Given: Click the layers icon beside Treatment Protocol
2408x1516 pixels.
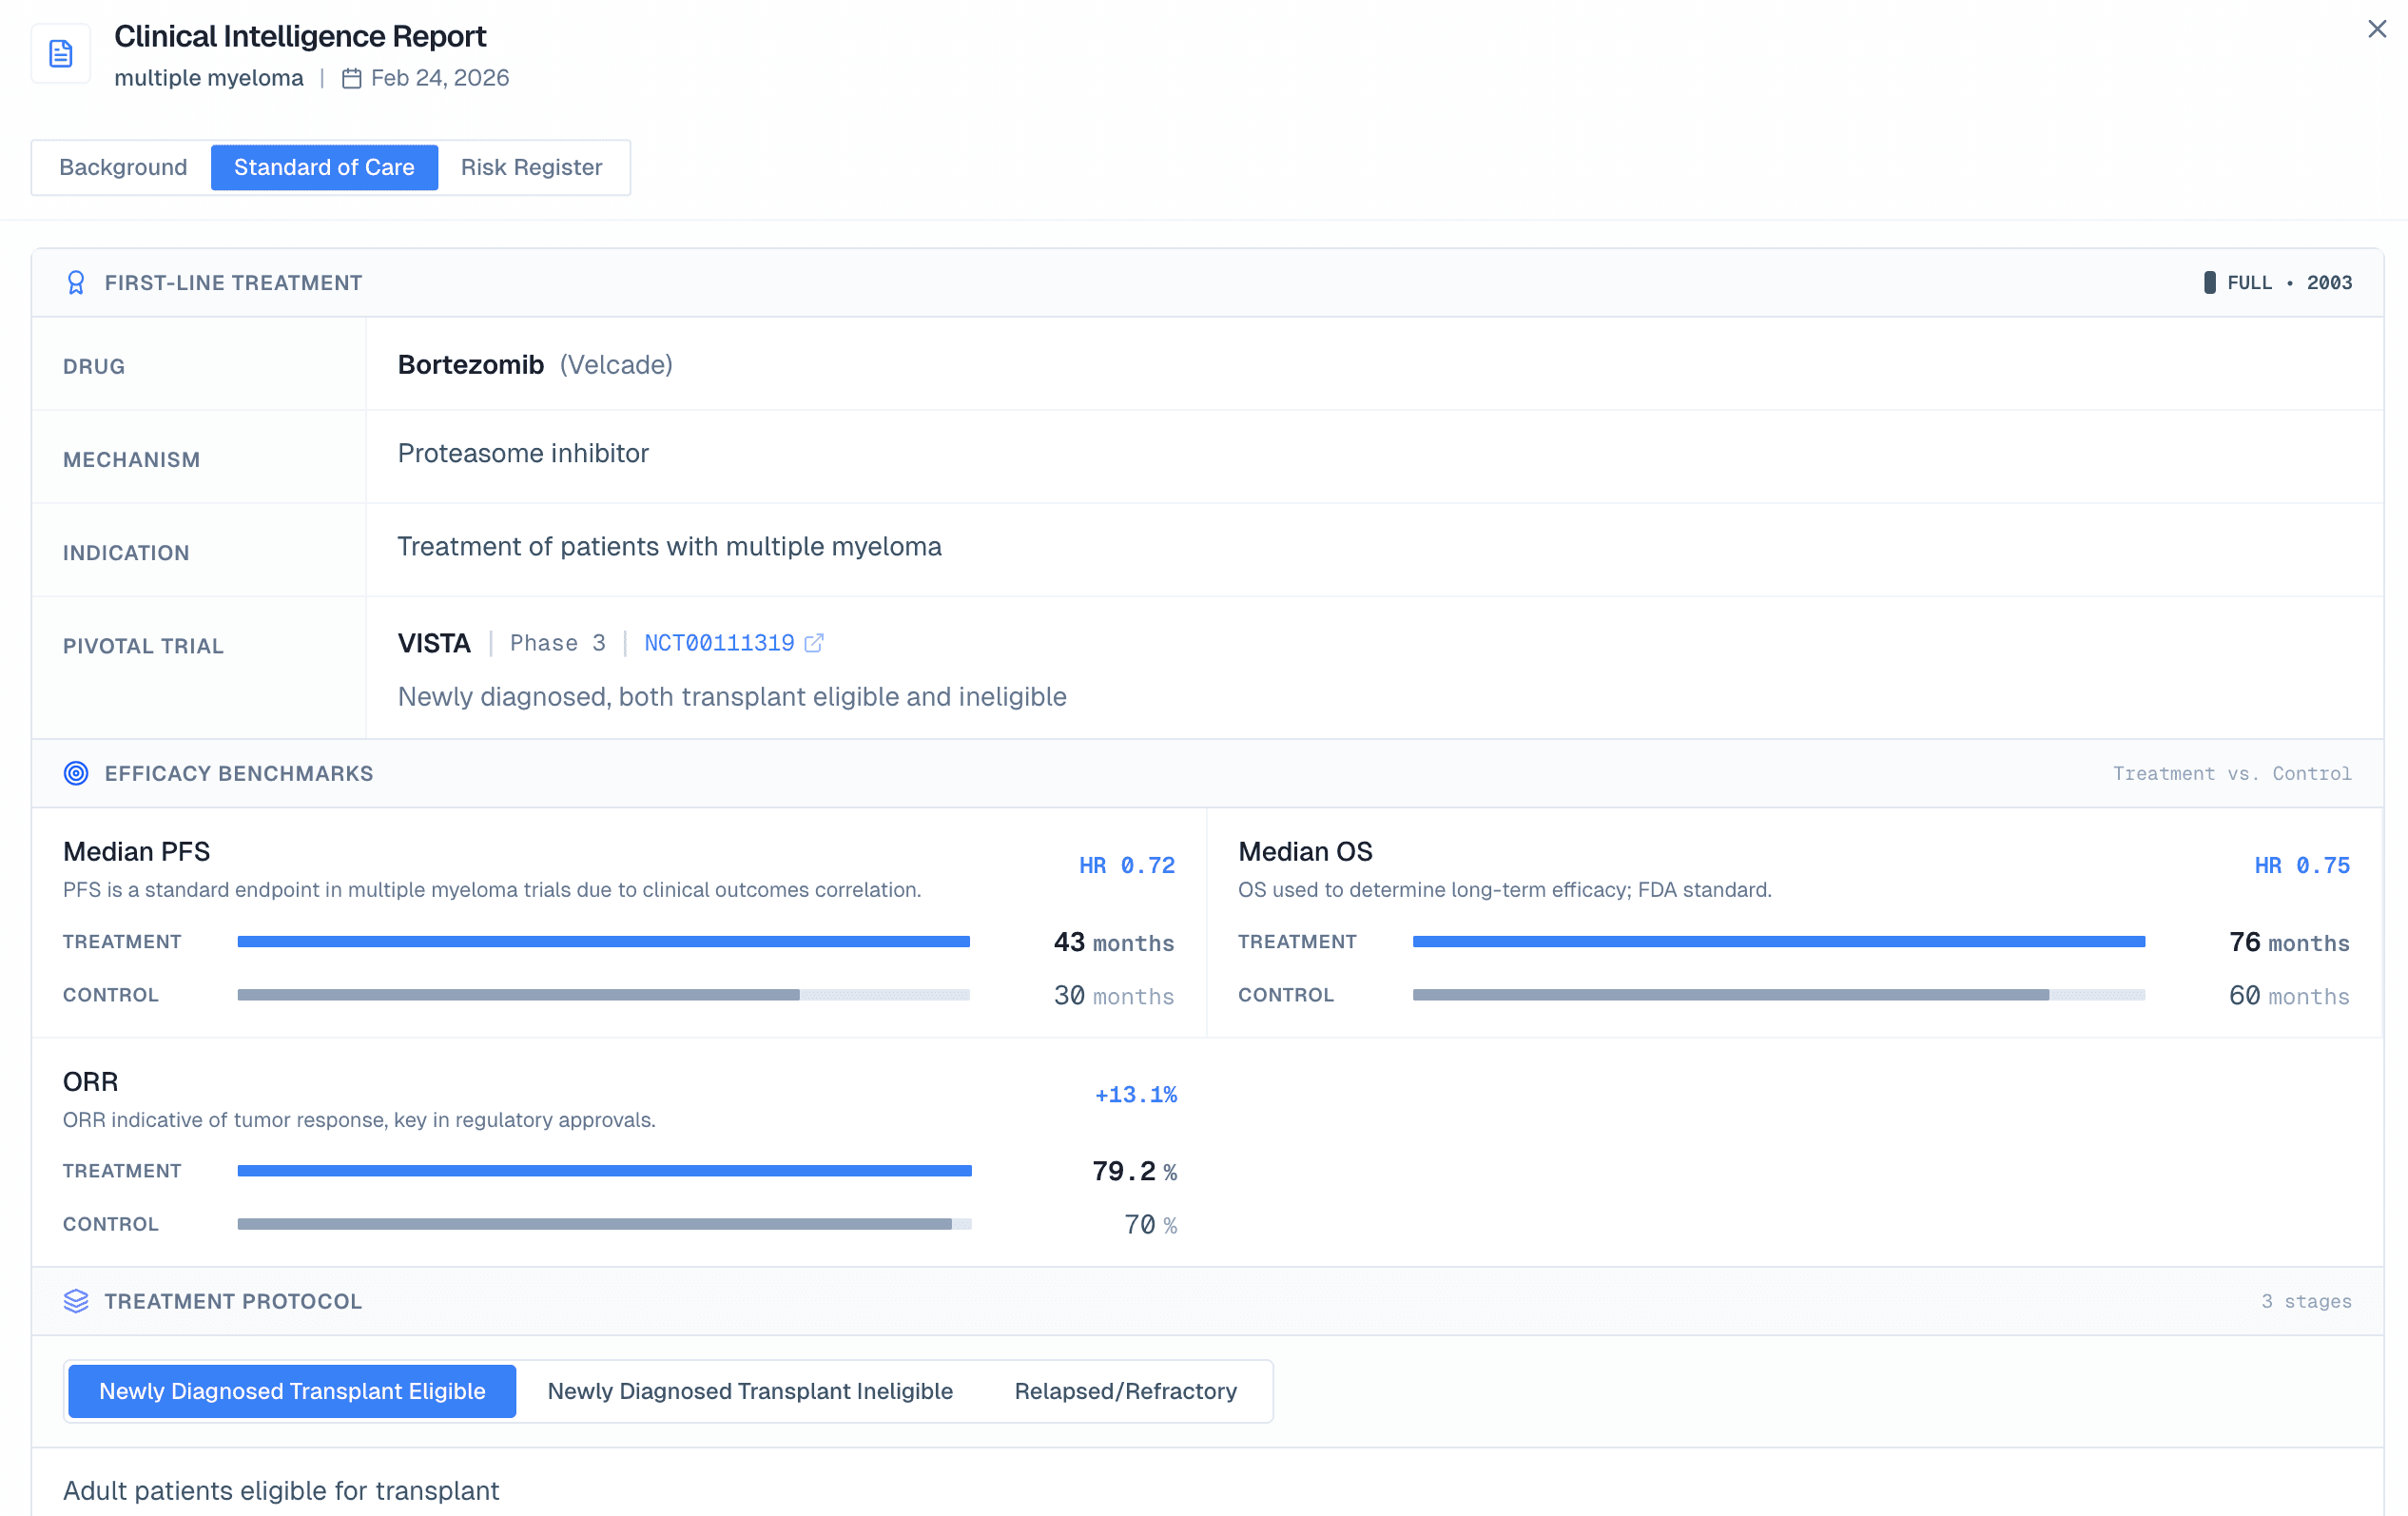Looking at the screenshot, I should pyautogui.click(x=76, y=1301).
